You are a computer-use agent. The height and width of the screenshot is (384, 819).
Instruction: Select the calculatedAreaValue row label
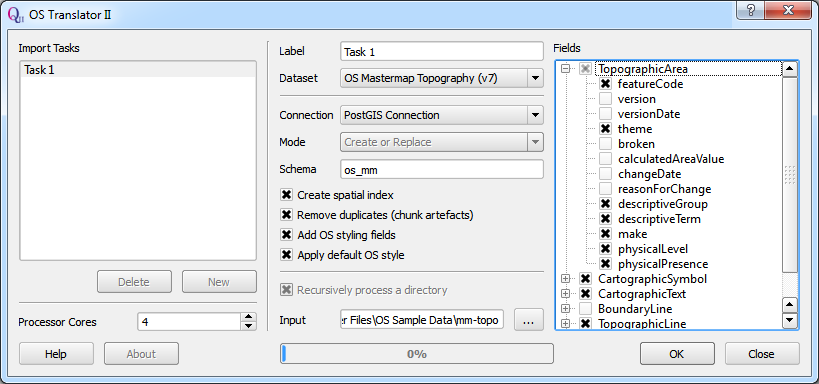(x=671, y=159)
